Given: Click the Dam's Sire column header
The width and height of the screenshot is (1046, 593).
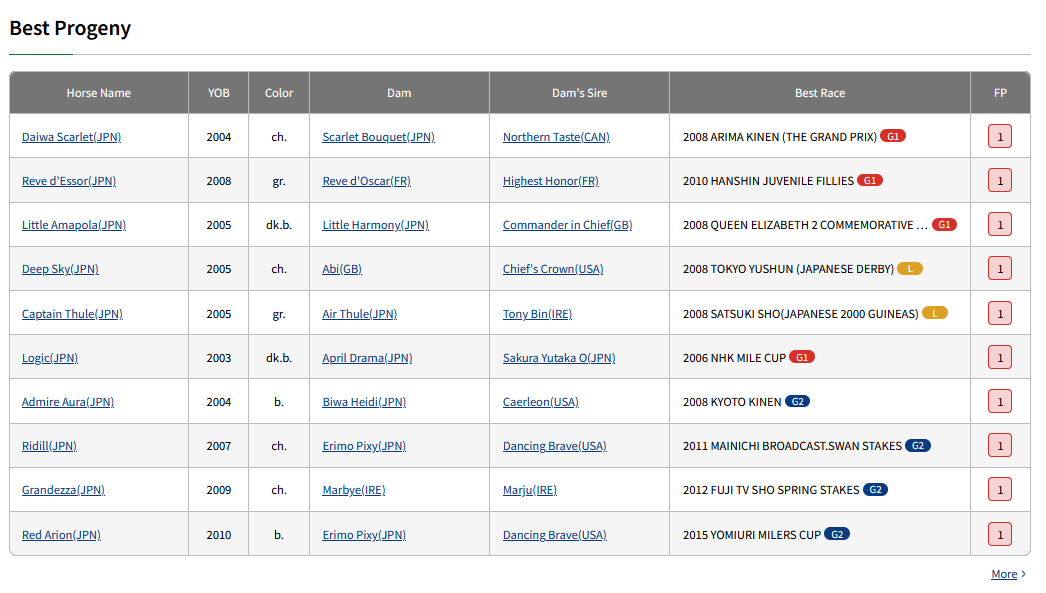Looking at the screenshot, I should (x=580, y=93).
